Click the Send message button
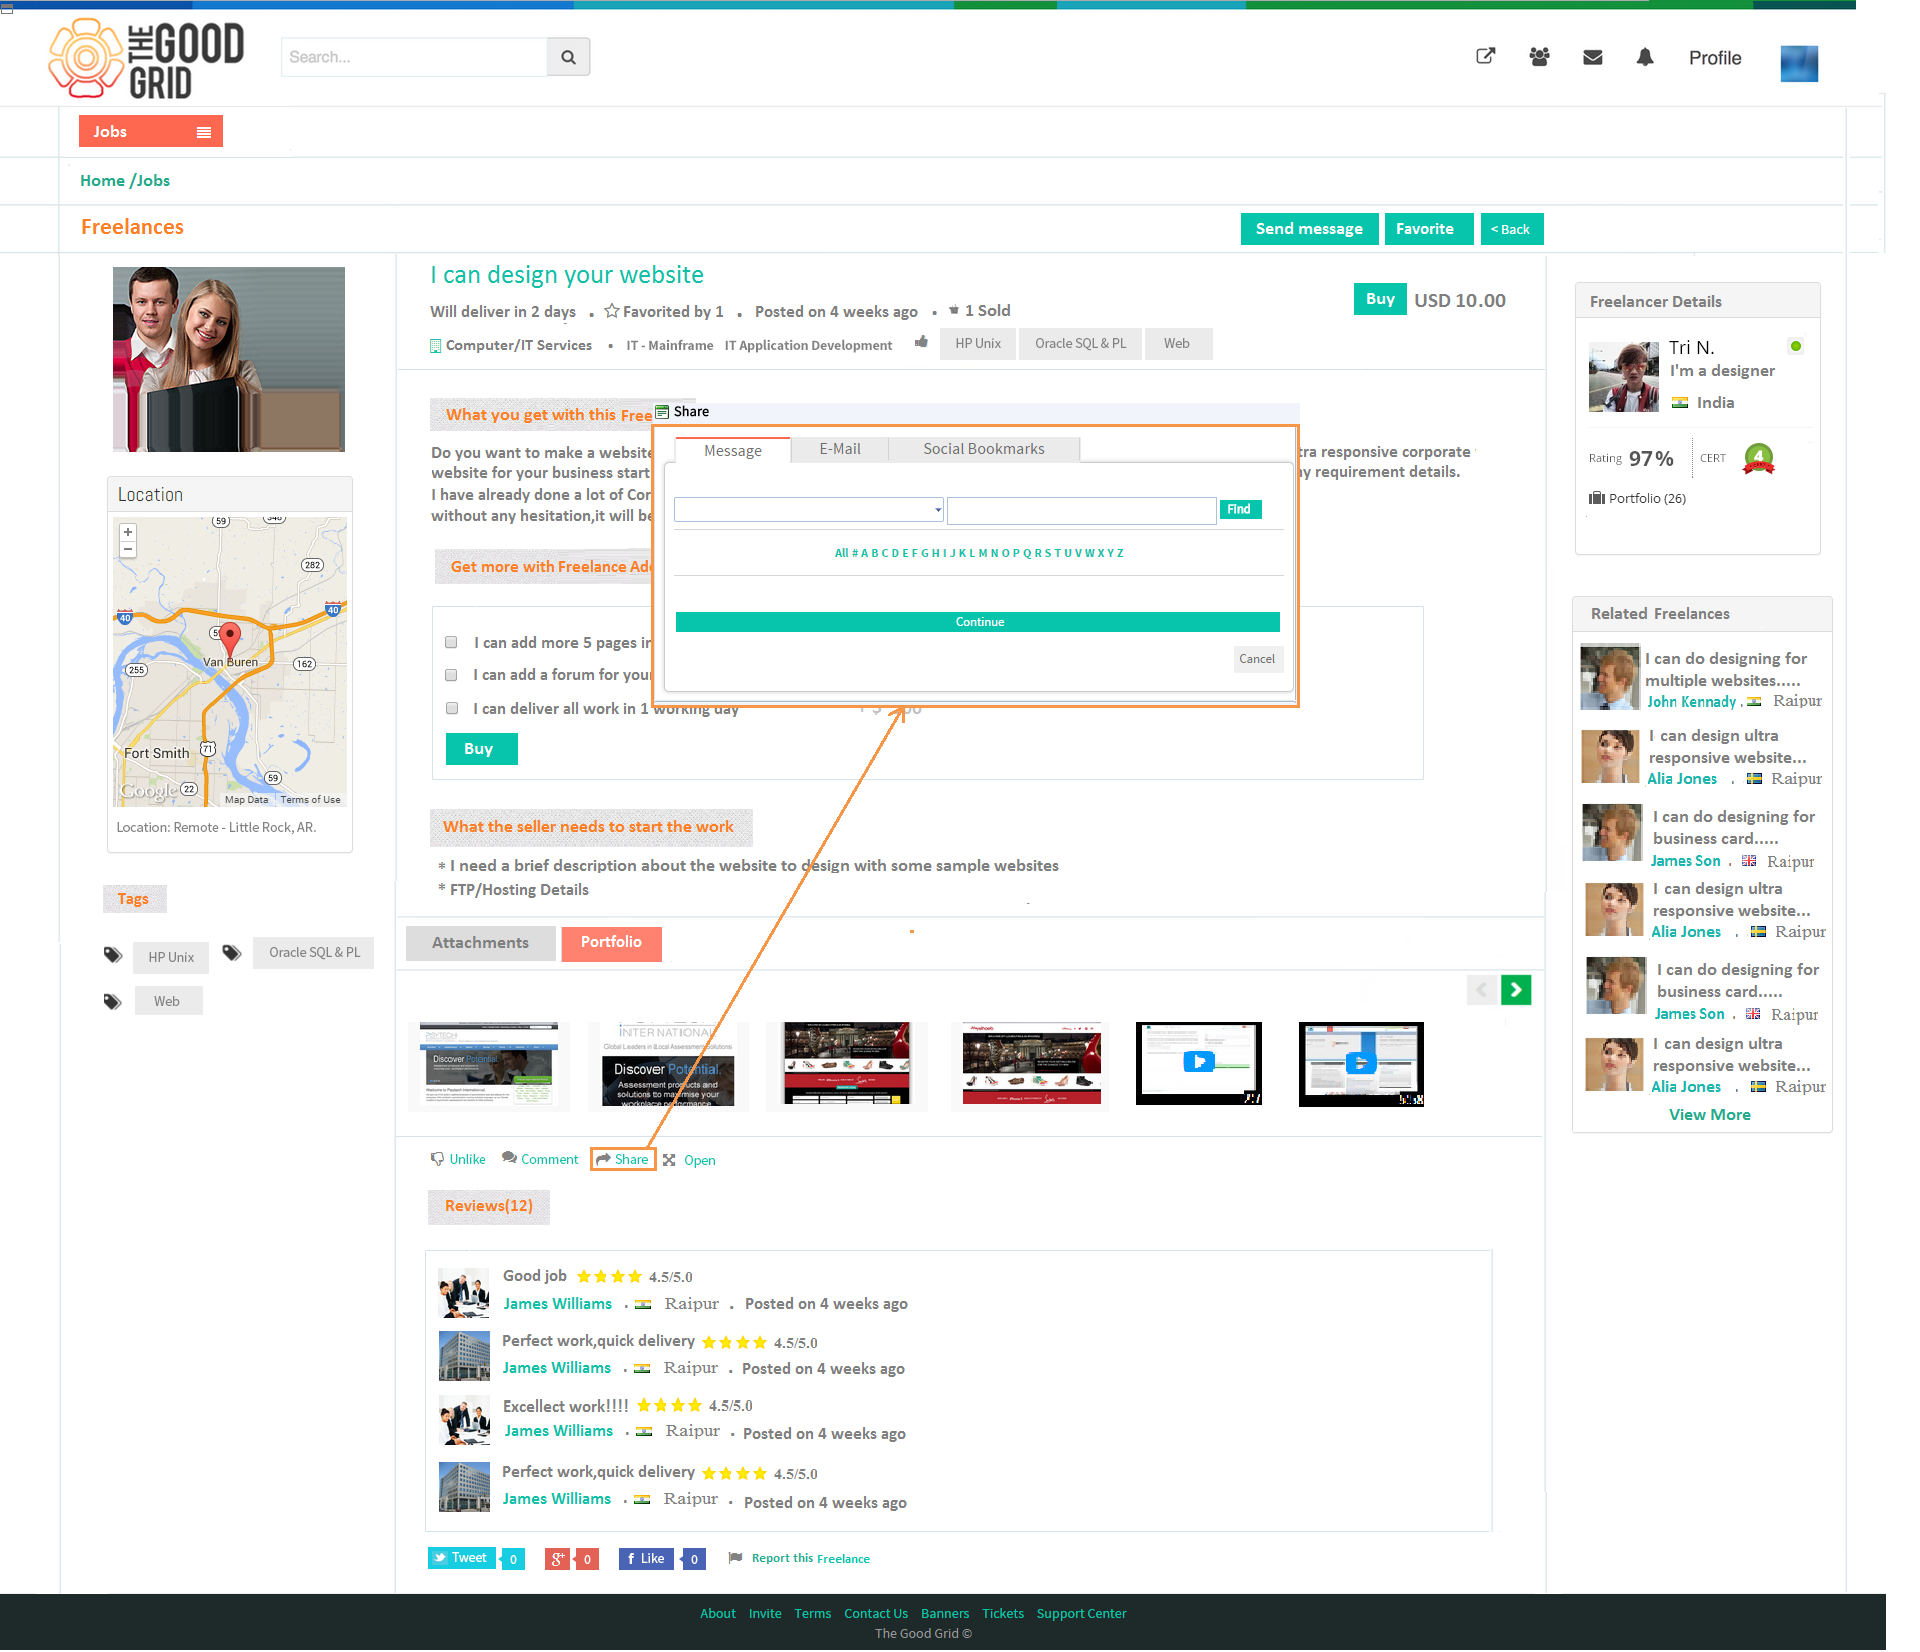This screenshot has height=1652, width=1920. point(1309,229)
